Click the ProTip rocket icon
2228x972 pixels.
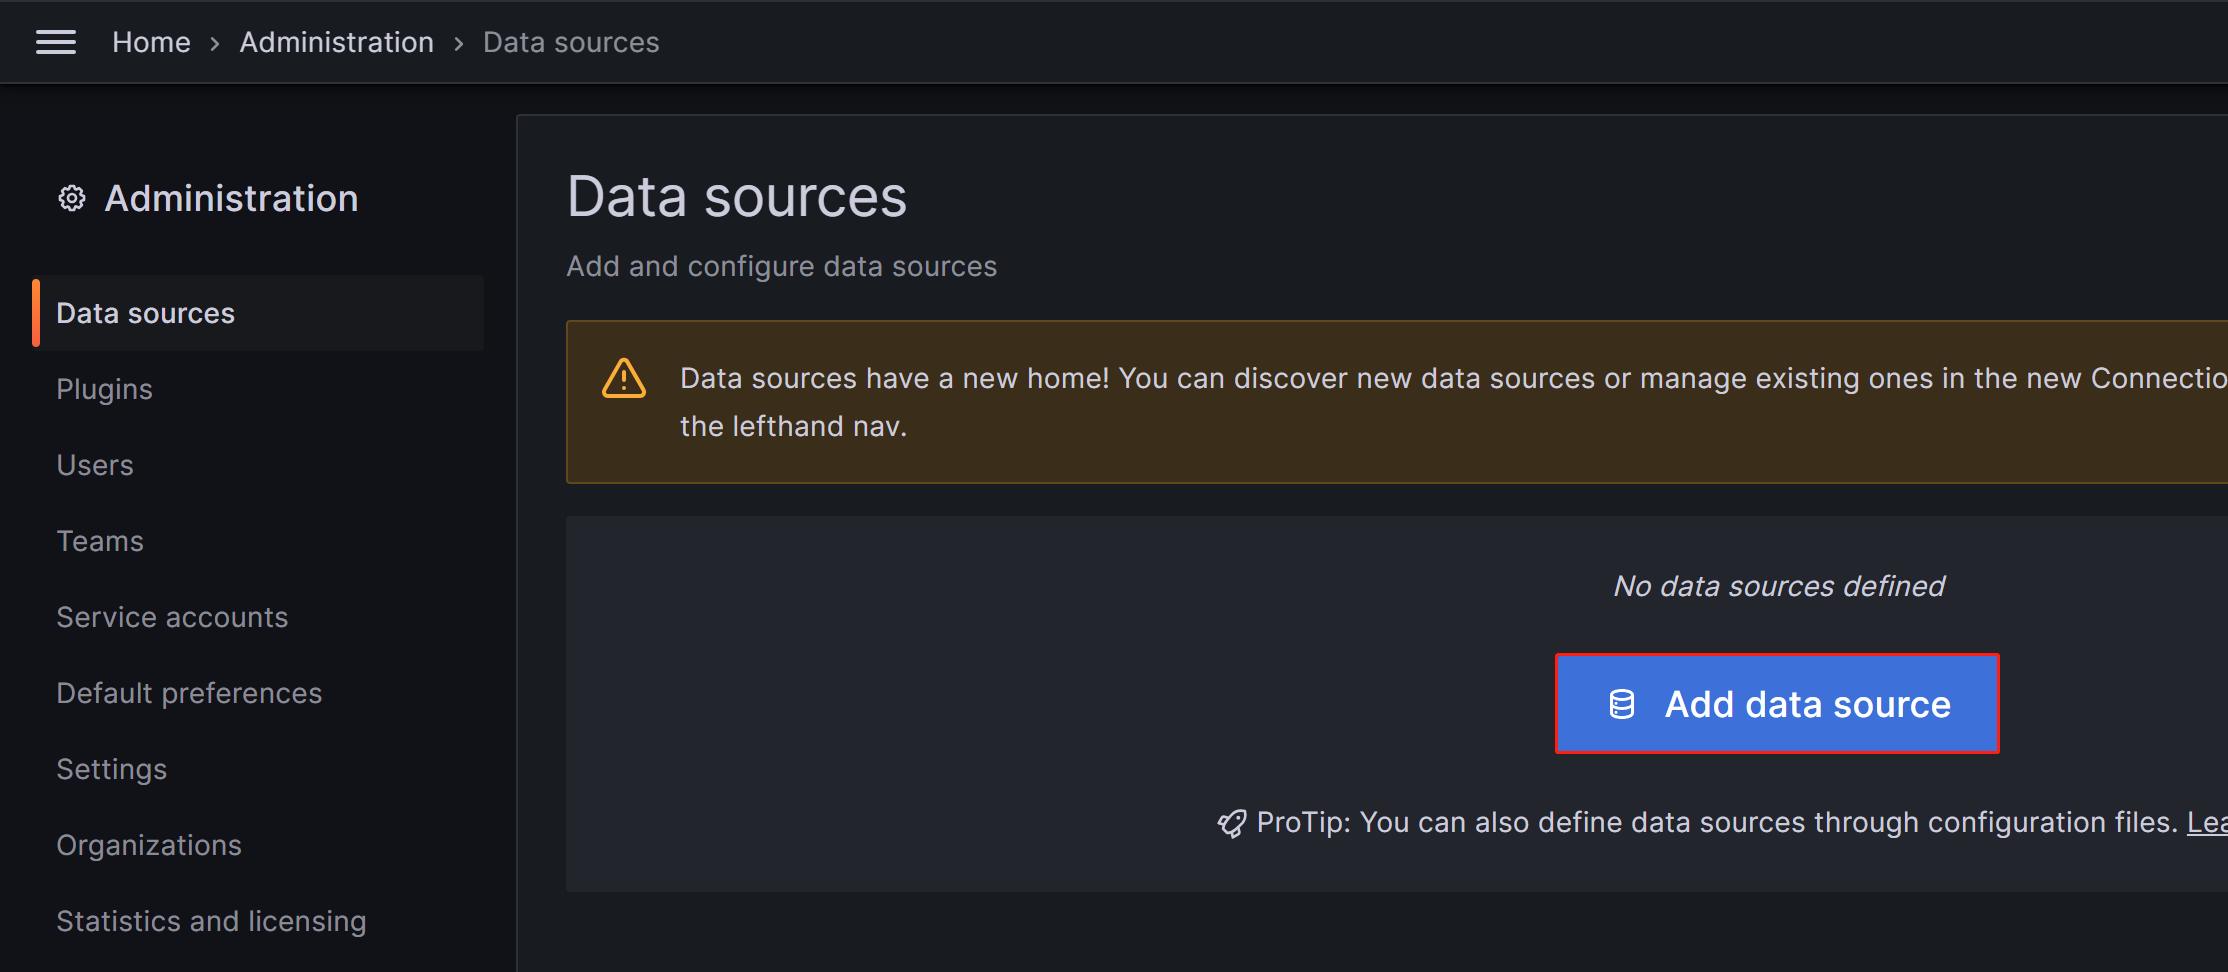click(1231, 823)
